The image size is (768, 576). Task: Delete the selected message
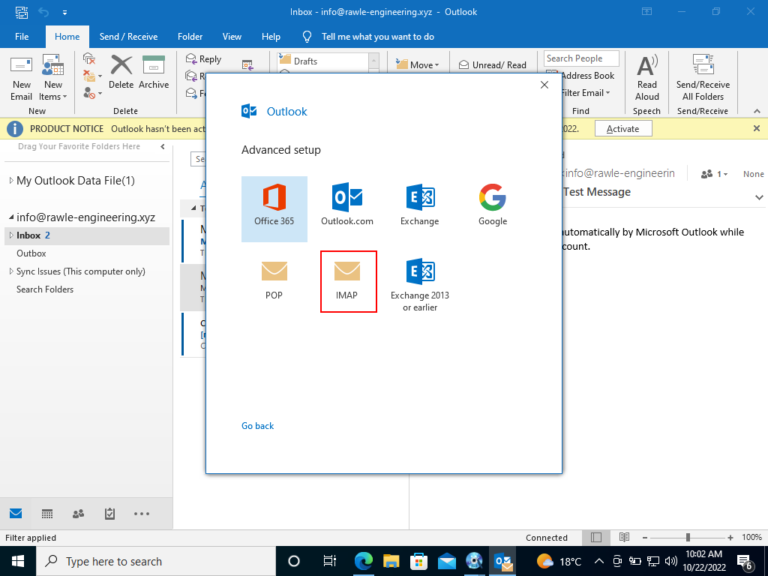click(x=121, y=72)
